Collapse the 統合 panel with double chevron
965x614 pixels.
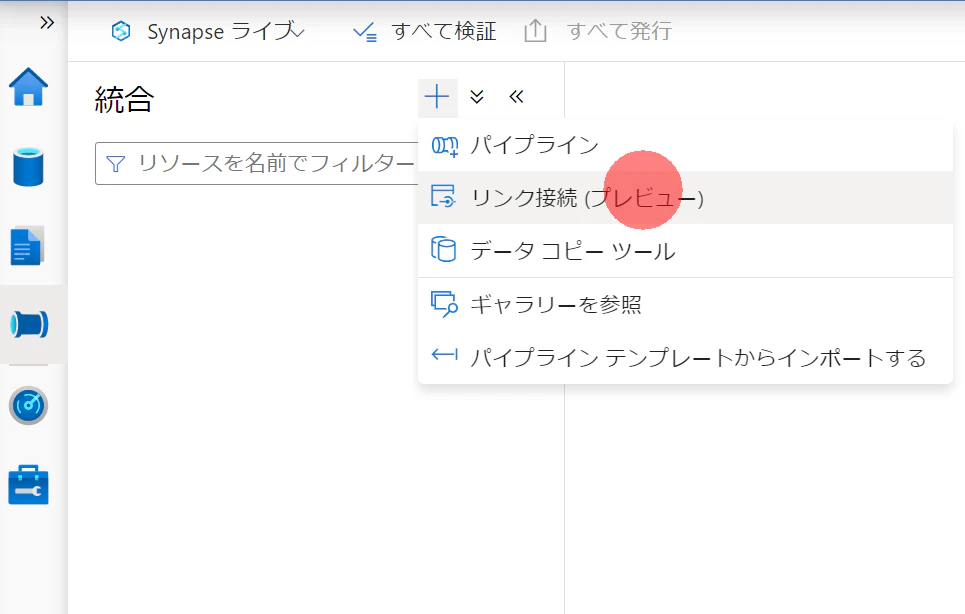coord(516,97)
